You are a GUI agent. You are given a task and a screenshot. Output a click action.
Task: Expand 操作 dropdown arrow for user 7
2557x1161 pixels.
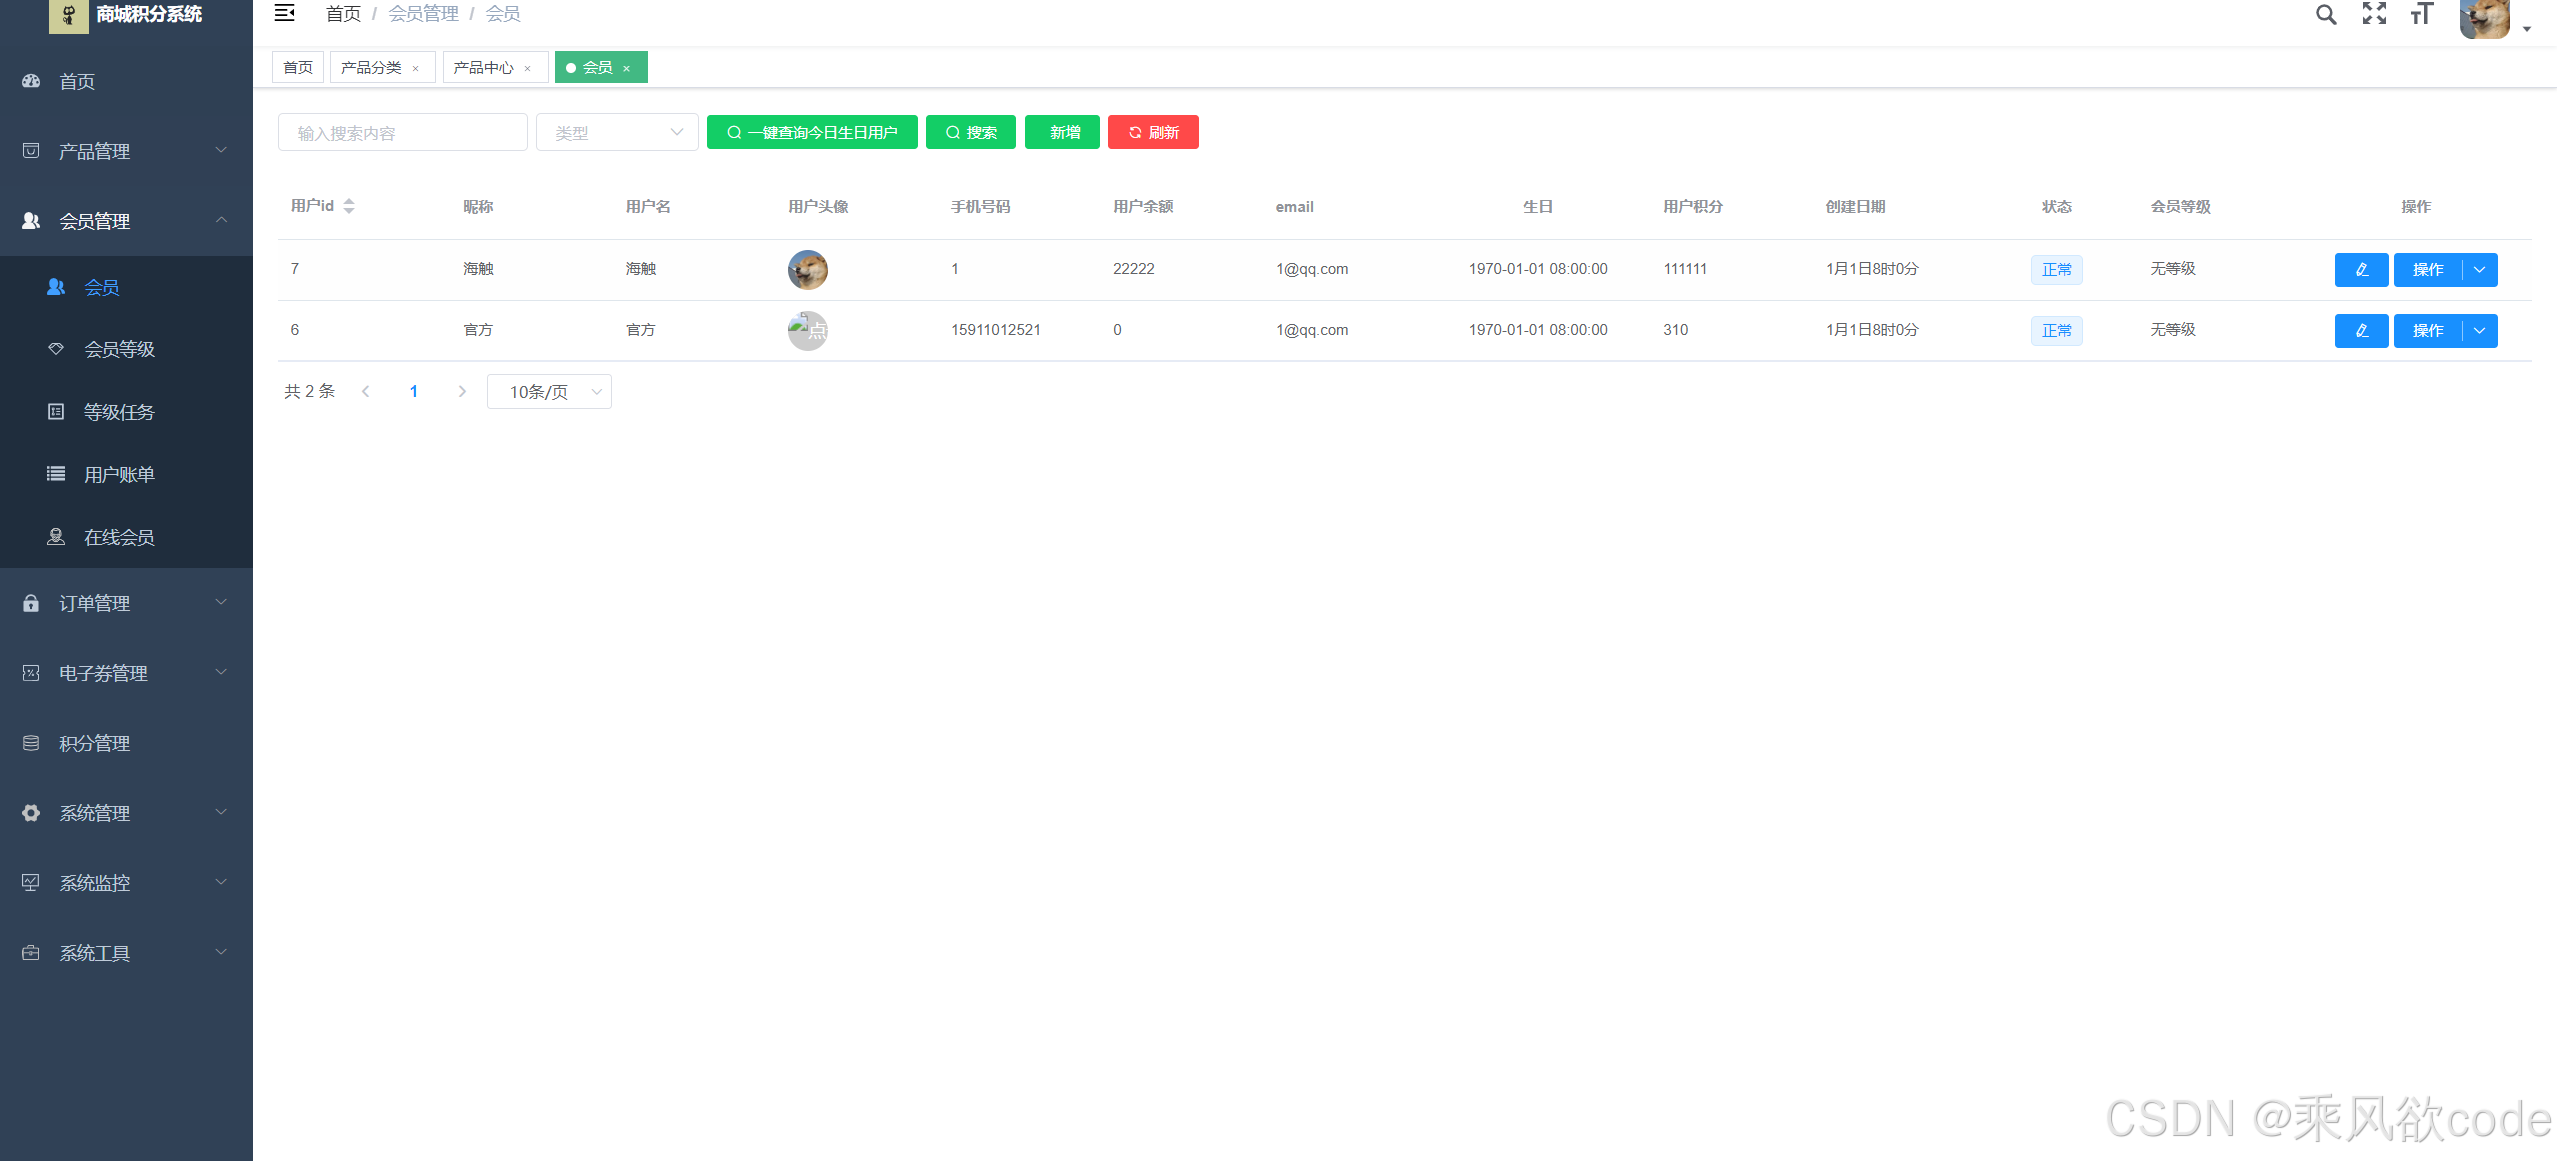pos(2480,270)
